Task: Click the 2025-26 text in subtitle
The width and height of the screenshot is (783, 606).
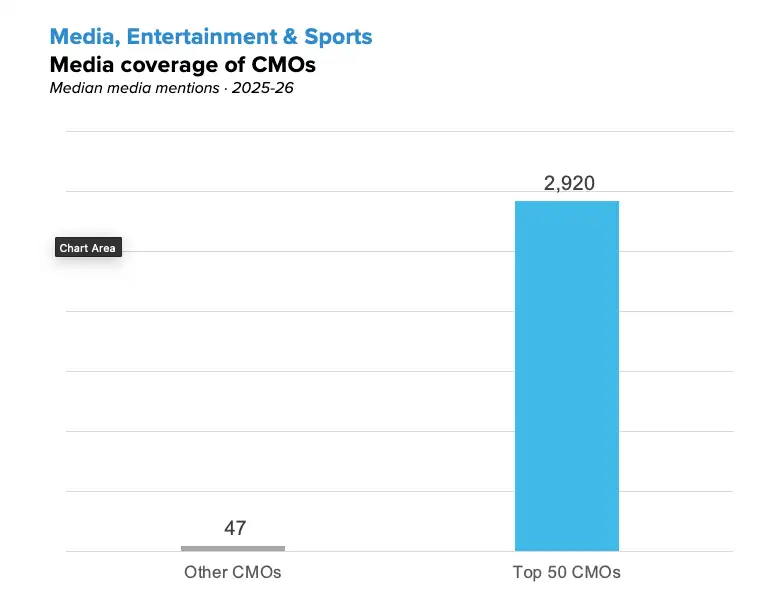Action: [263, 88]
